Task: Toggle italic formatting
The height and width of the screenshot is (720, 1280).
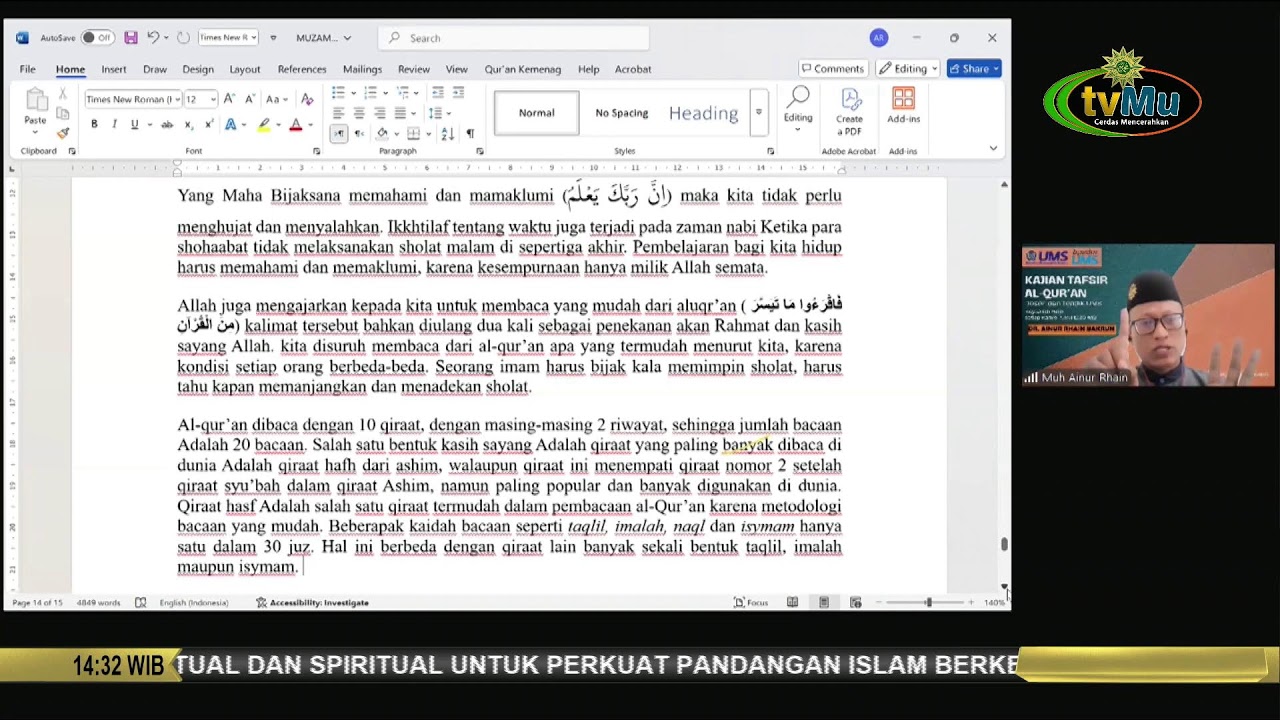Action: pos(114,125)
